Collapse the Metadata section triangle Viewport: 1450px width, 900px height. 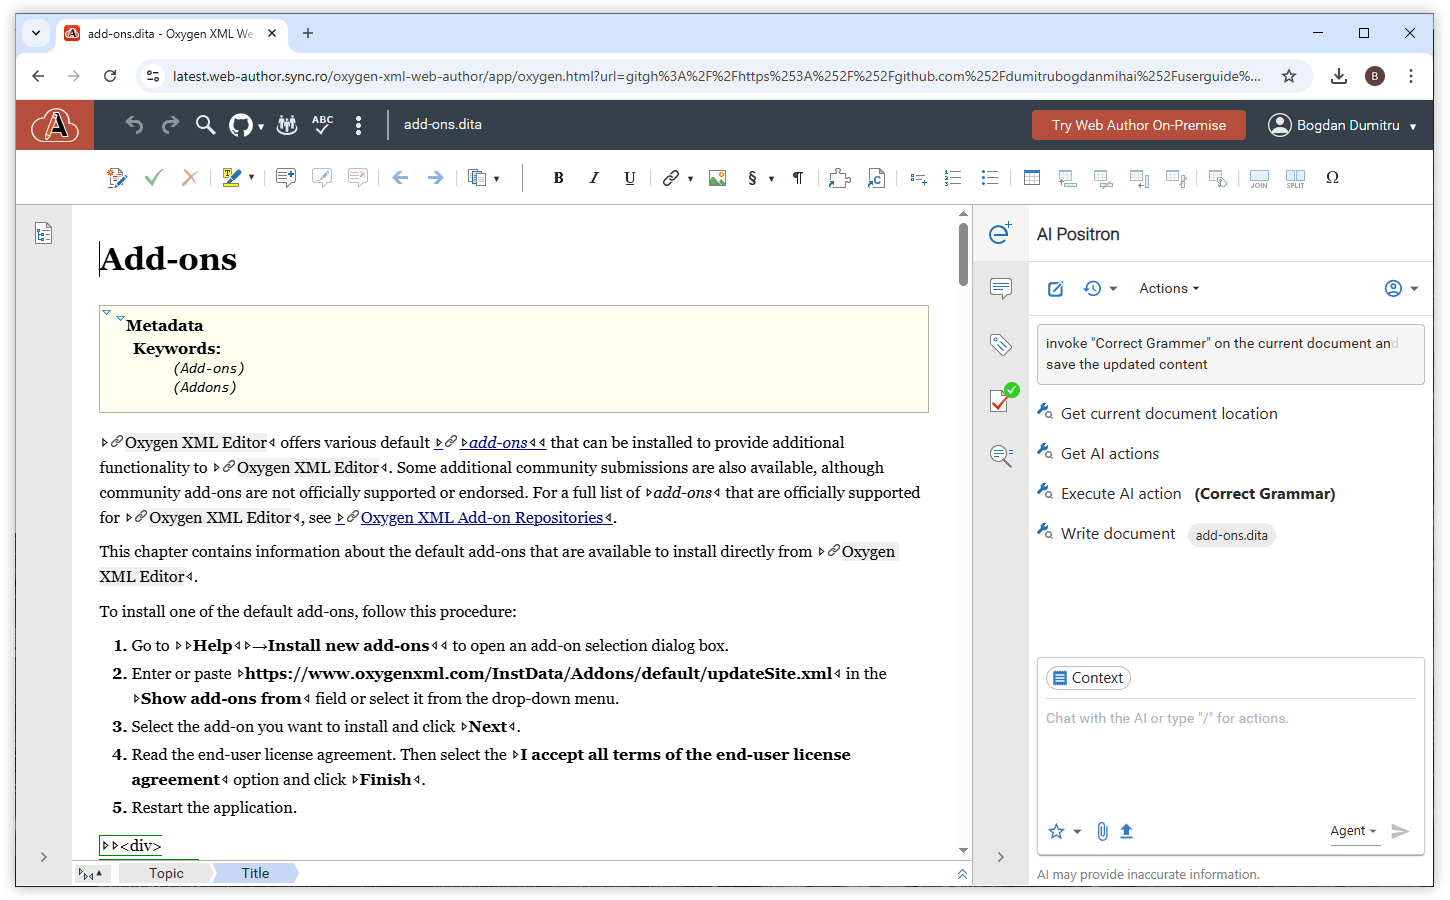pos(120,319)
